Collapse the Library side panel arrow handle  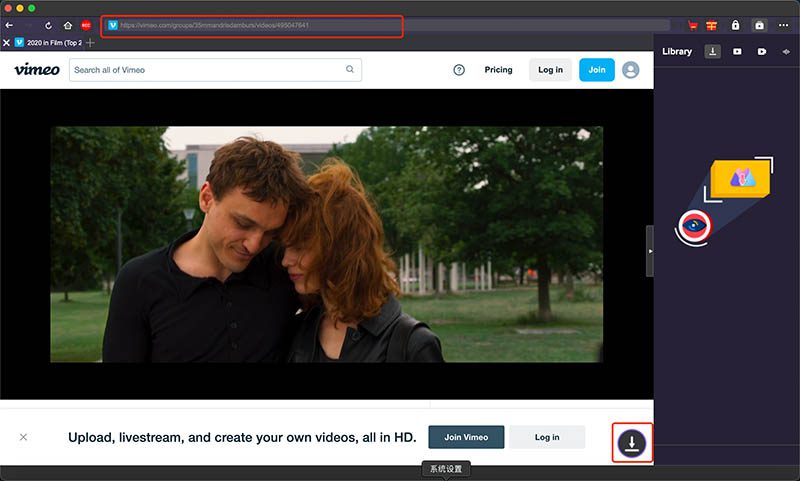pyautogui.click(x=649, y=251)
